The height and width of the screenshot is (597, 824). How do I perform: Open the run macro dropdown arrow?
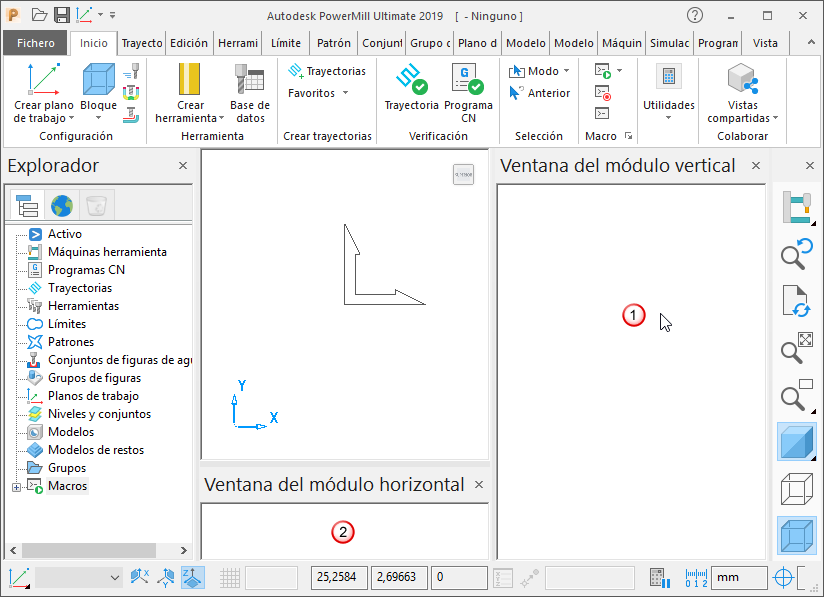point(620,70)
